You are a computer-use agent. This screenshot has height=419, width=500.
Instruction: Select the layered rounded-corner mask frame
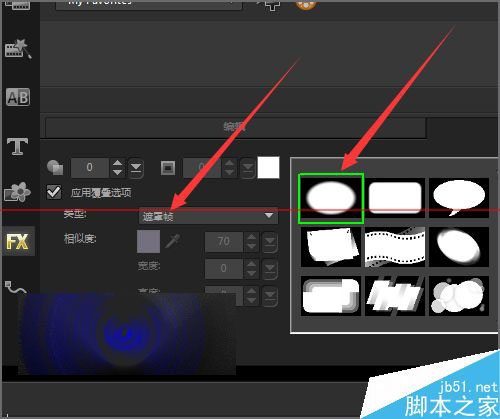point(331,296)
